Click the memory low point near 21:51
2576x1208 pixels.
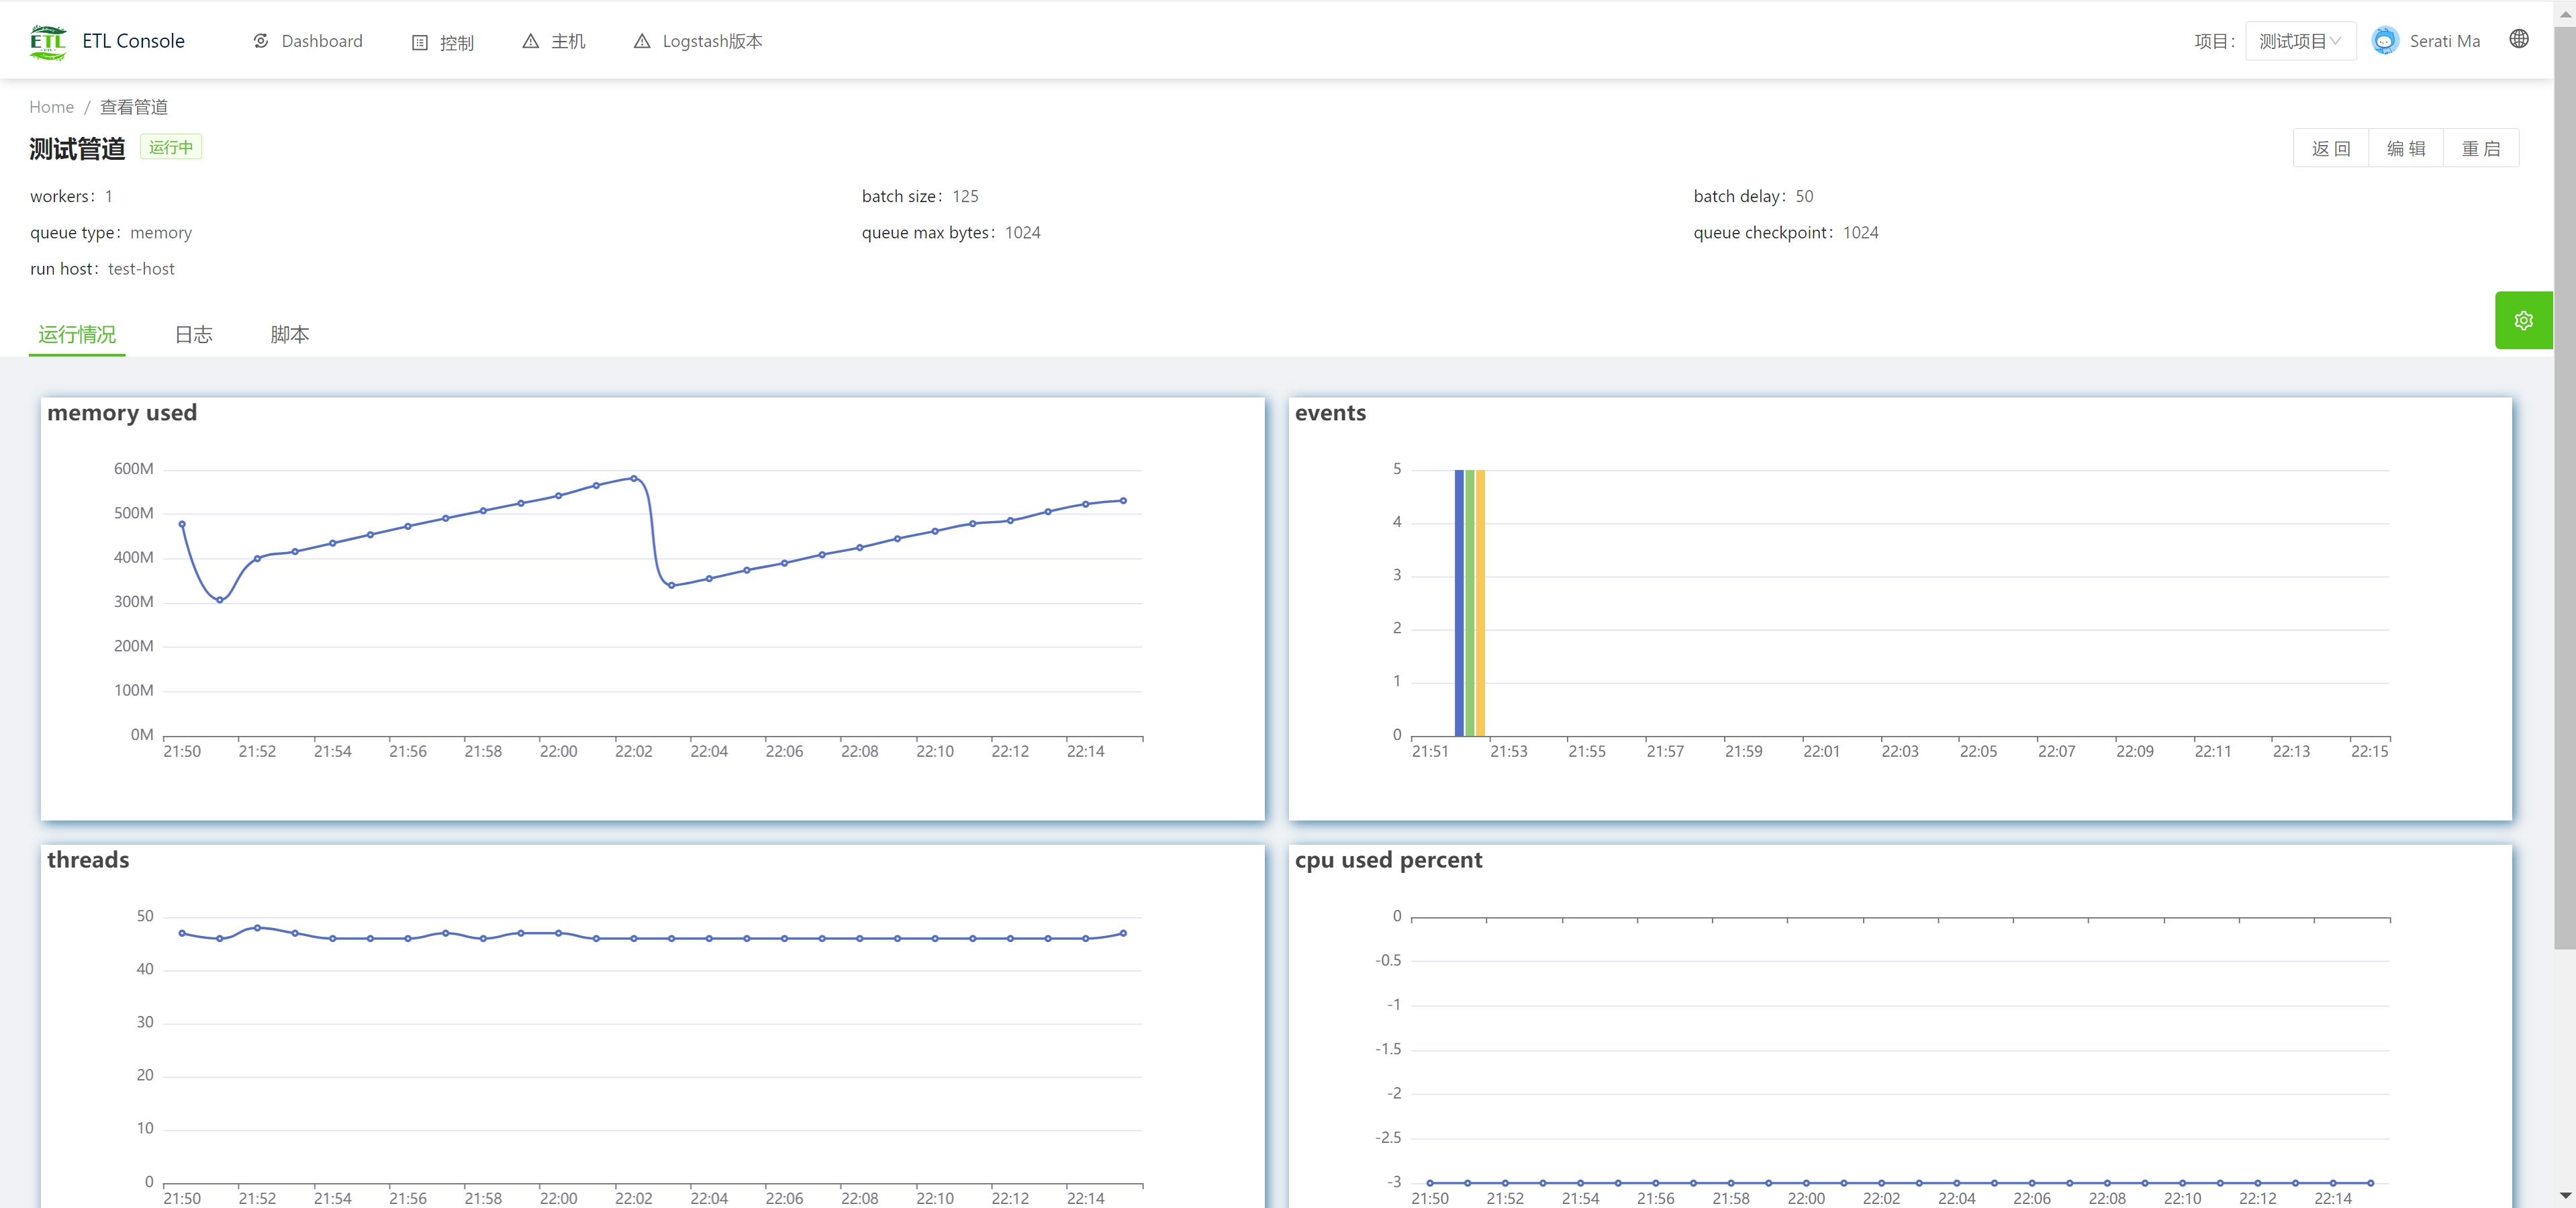(220, 600)
